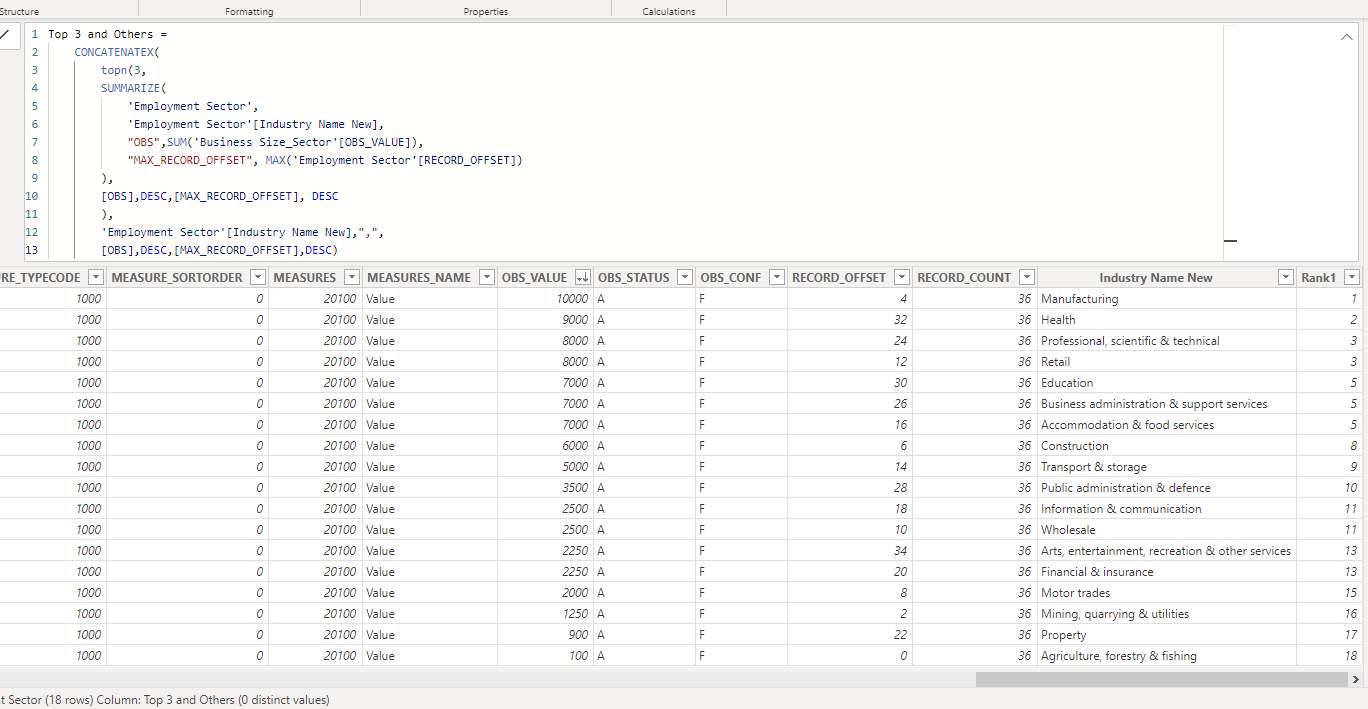Image resolution: width=1368 pixels, height=709 pixels.
Task: Select the OBS_VALUE column header
Action: (534, 277)
